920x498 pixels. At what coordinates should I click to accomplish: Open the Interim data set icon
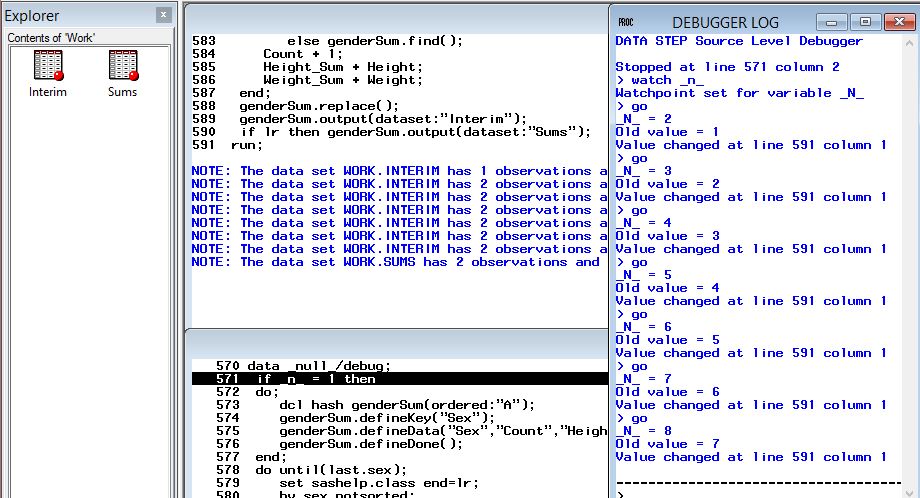(x=48, y=67)
